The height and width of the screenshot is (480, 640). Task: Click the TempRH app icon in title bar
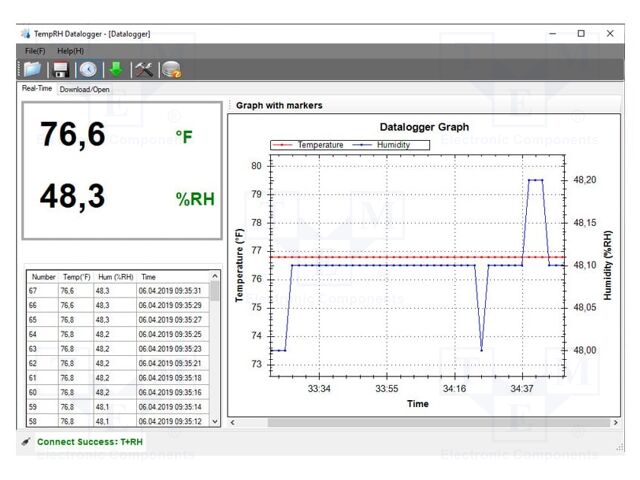pos(26,33)
